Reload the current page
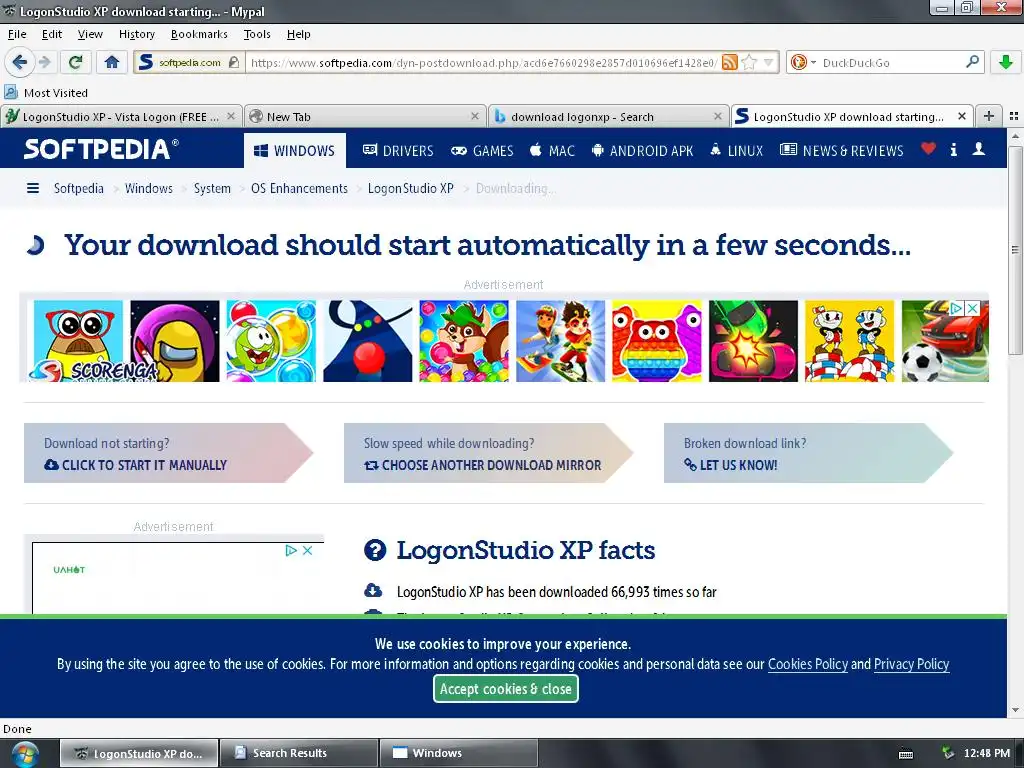Screen dimensions: 1024x768 tap(76, 62)
